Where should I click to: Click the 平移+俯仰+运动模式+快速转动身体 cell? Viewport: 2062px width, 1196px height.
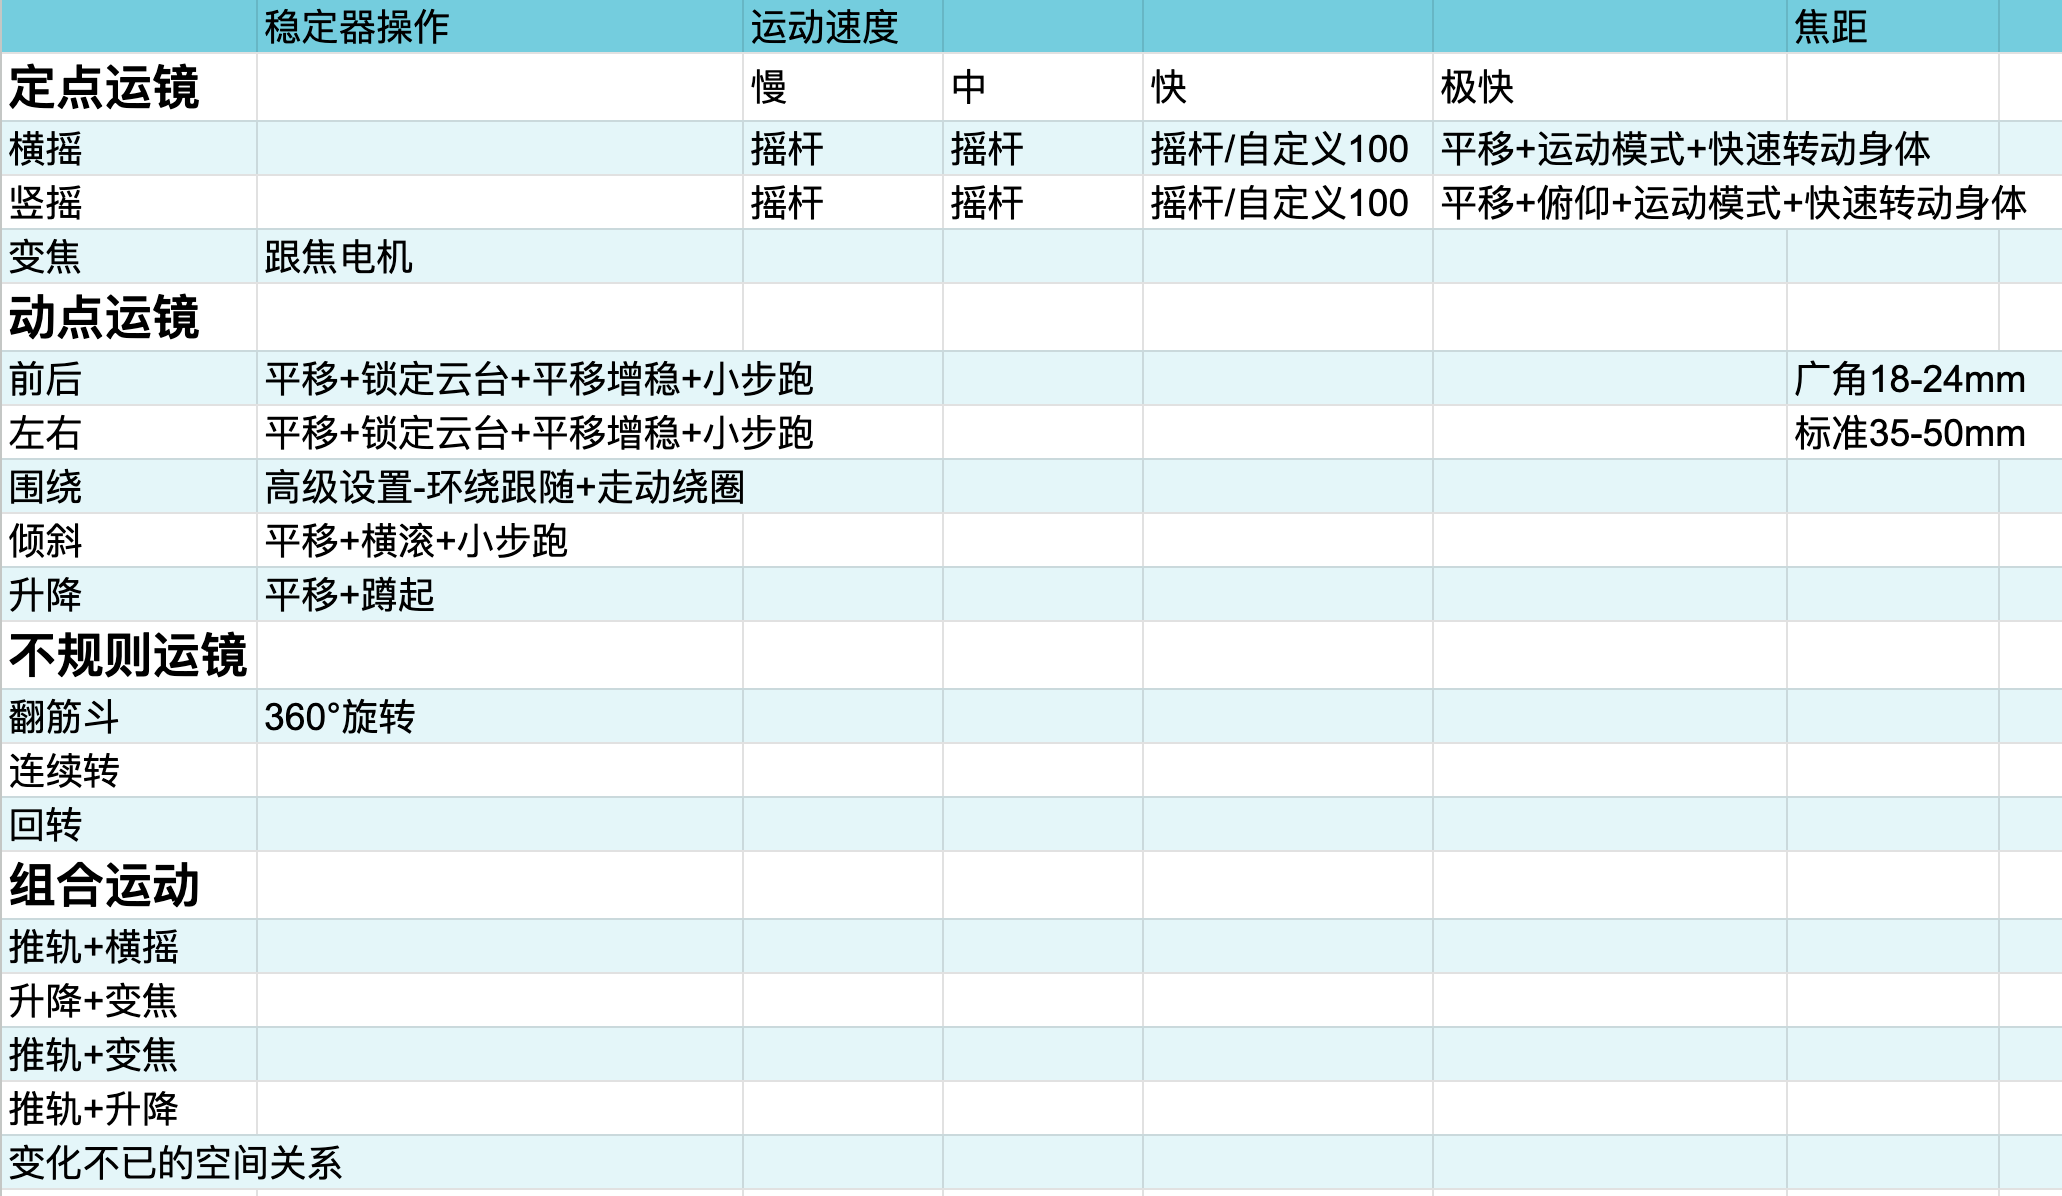(x=1733, y=203)
